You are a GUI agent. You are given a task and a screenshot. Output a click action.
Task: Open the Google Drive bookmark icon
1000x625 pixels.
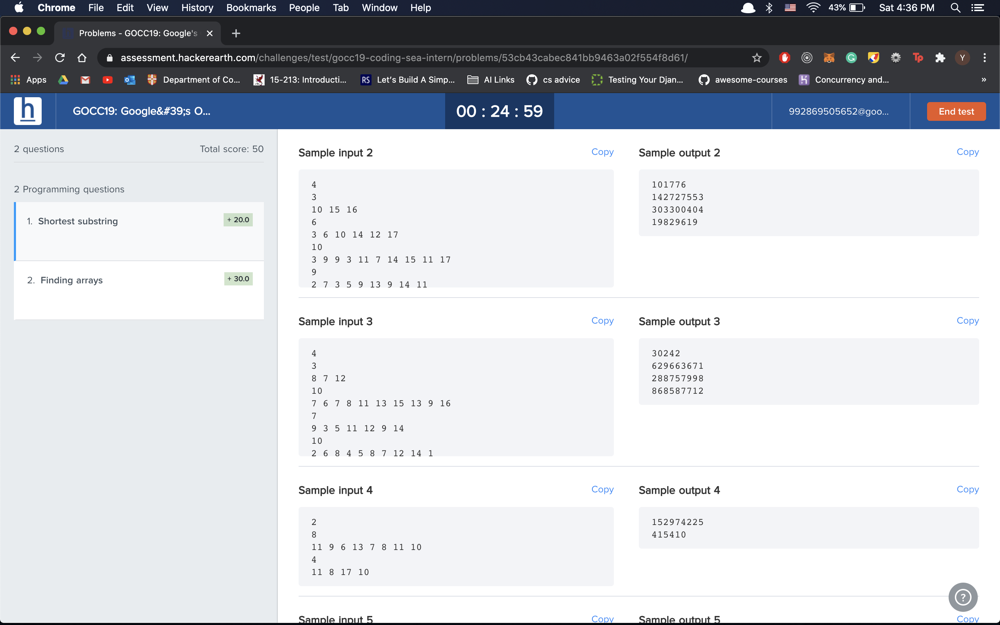click(63, 80)
